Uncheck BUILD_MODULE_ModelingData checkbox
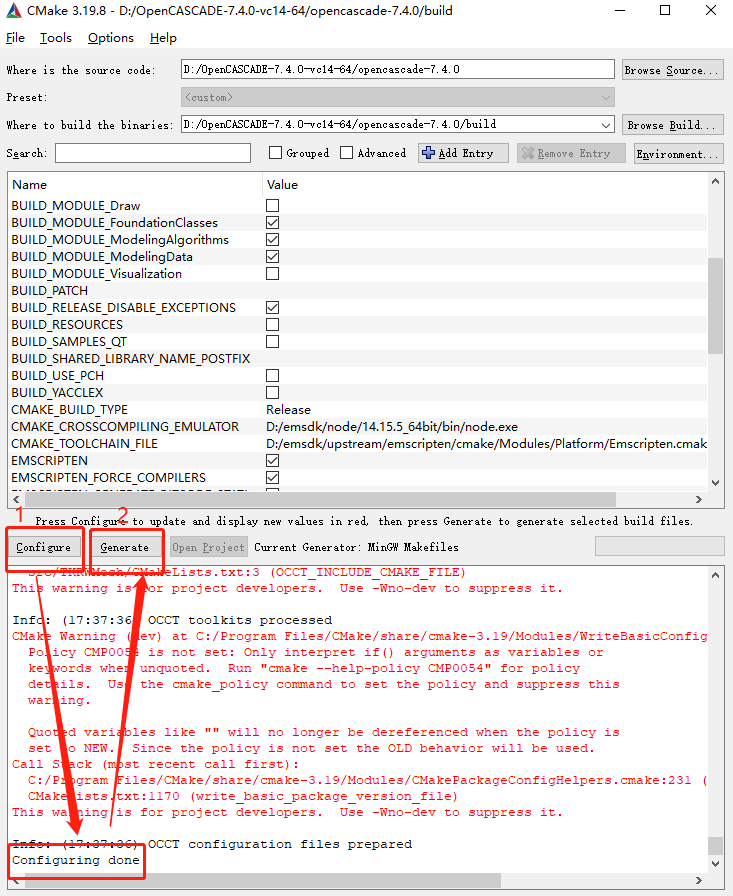 coord(273,257)
